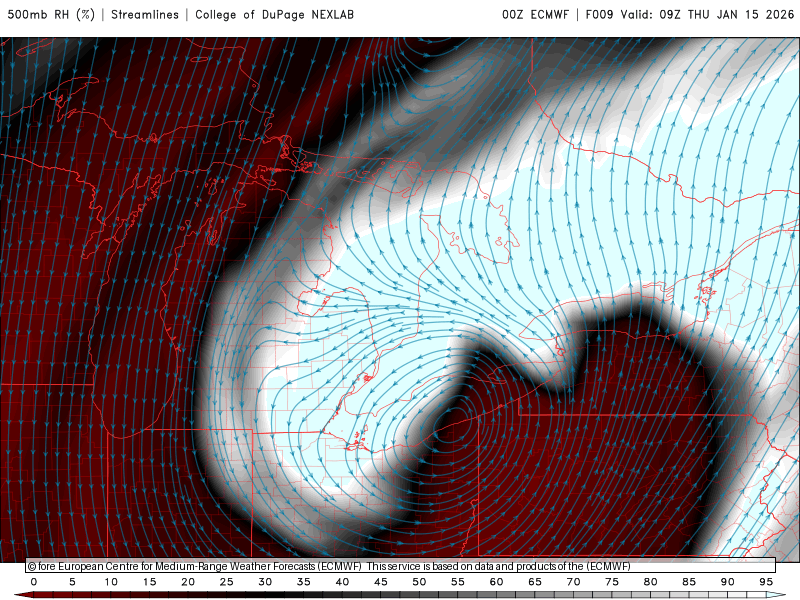
Task: Click the "75" value on the colorbar scale
Action: click(612, 582)
